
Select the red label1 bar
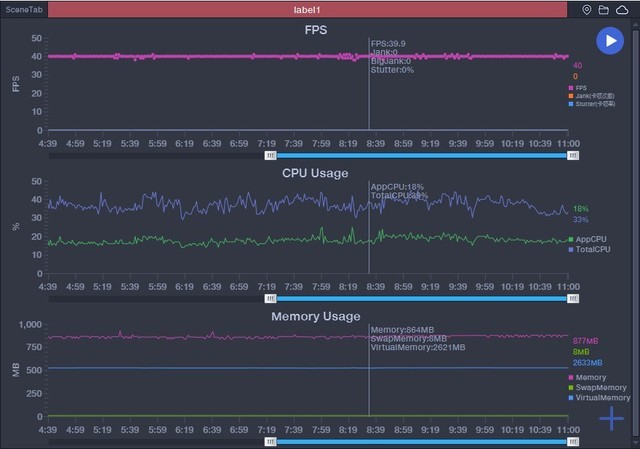click(307, 10)
